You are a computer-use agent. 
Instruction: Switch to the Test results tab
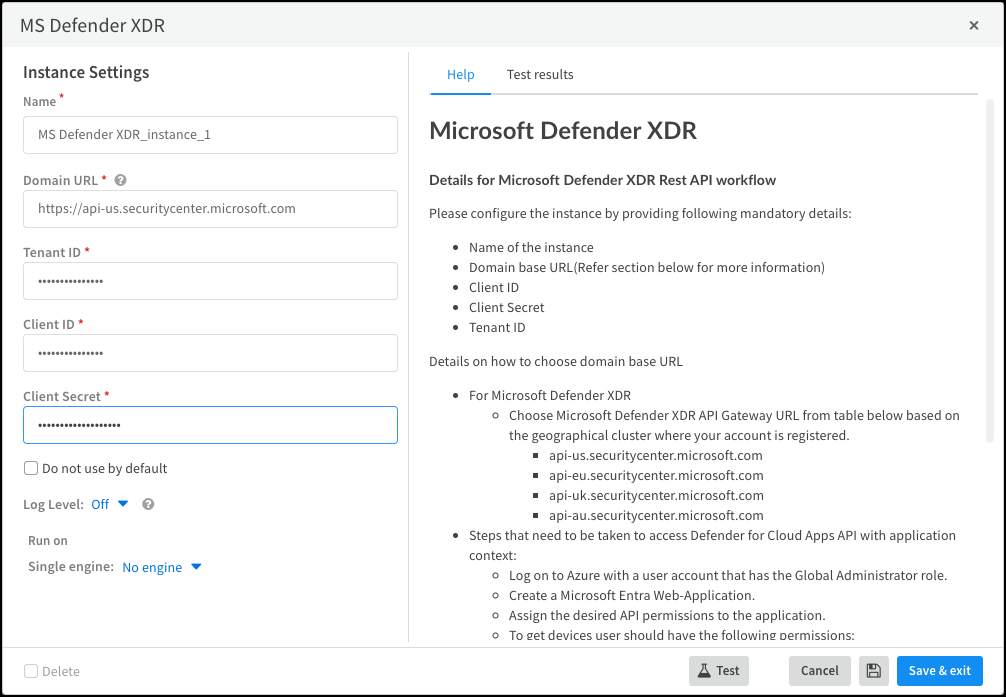[x=540, y=75]
